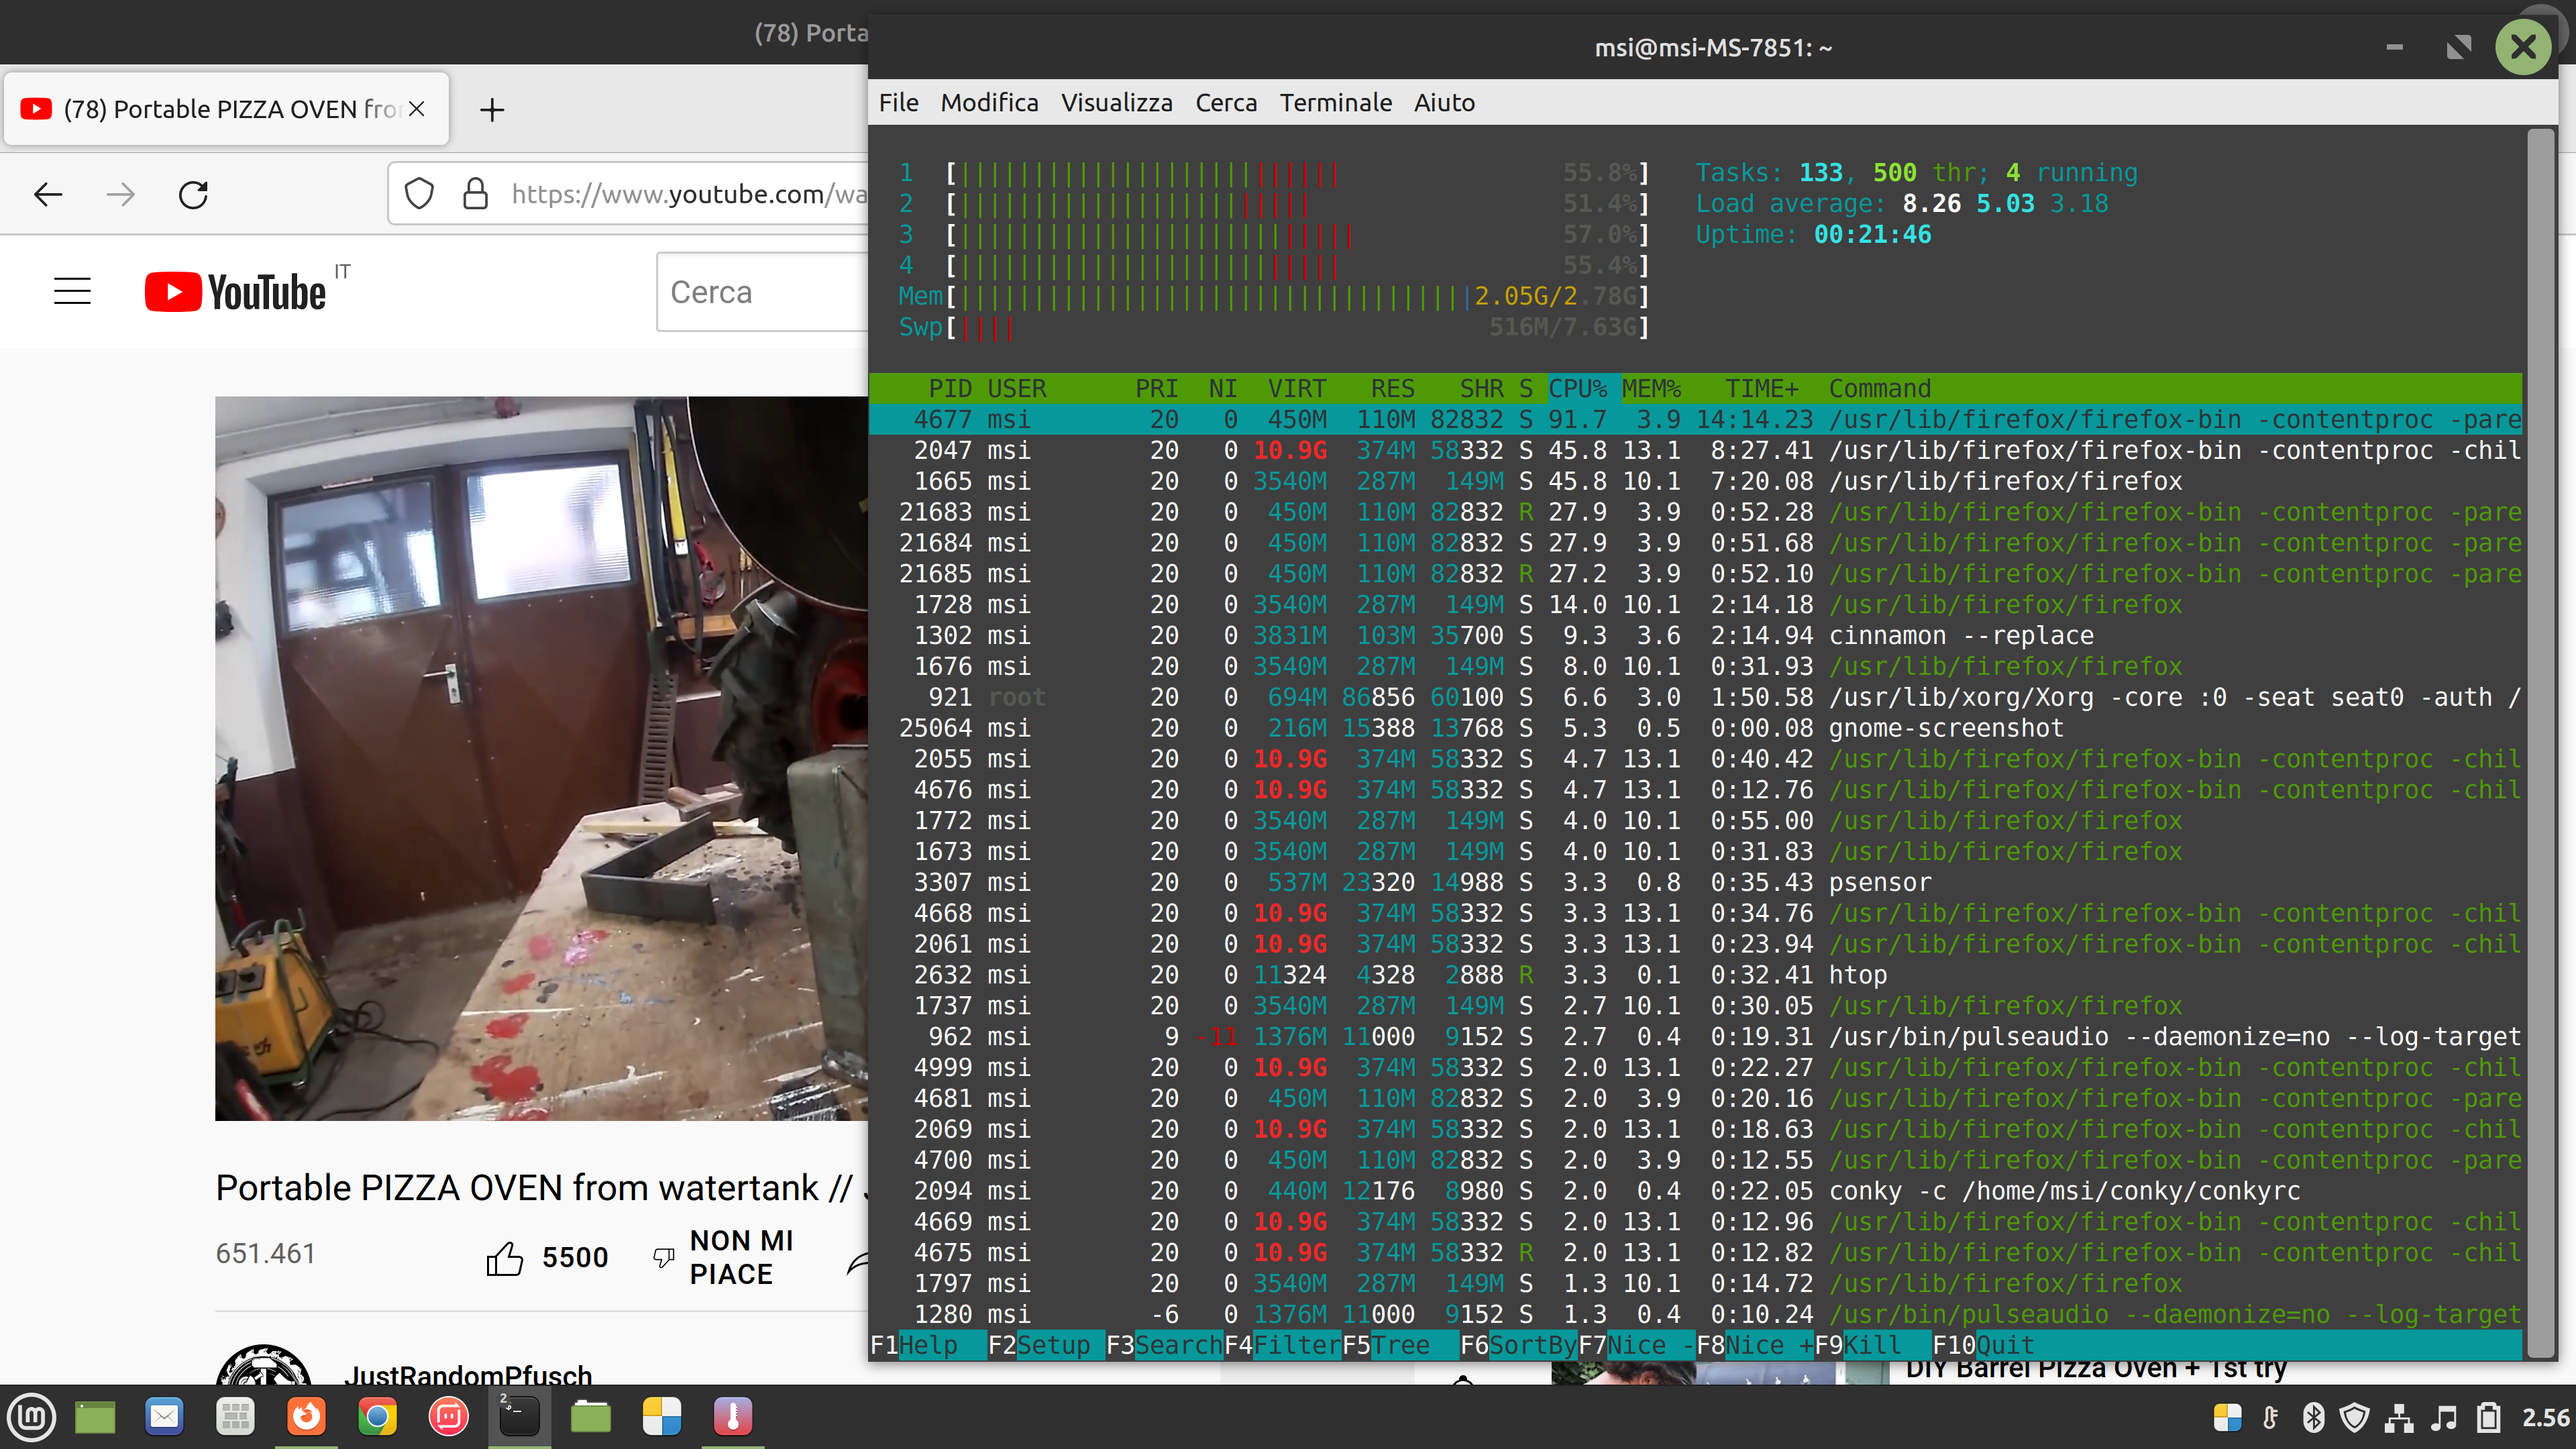This screenshot has width=2576, height=1449.
Task: Sort processes by CPU% column header
Action: (x=1577, y=388)
